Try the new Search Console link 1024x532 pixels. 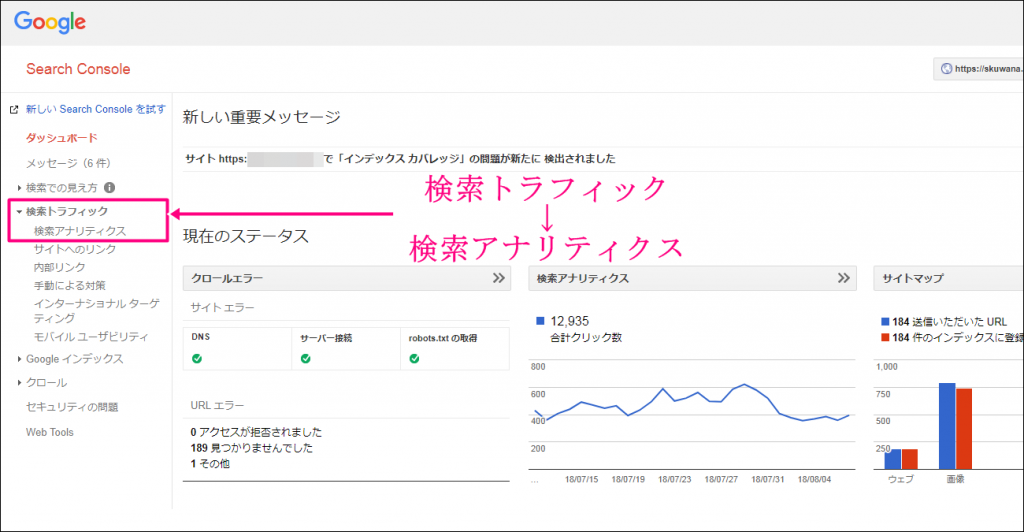95,109
